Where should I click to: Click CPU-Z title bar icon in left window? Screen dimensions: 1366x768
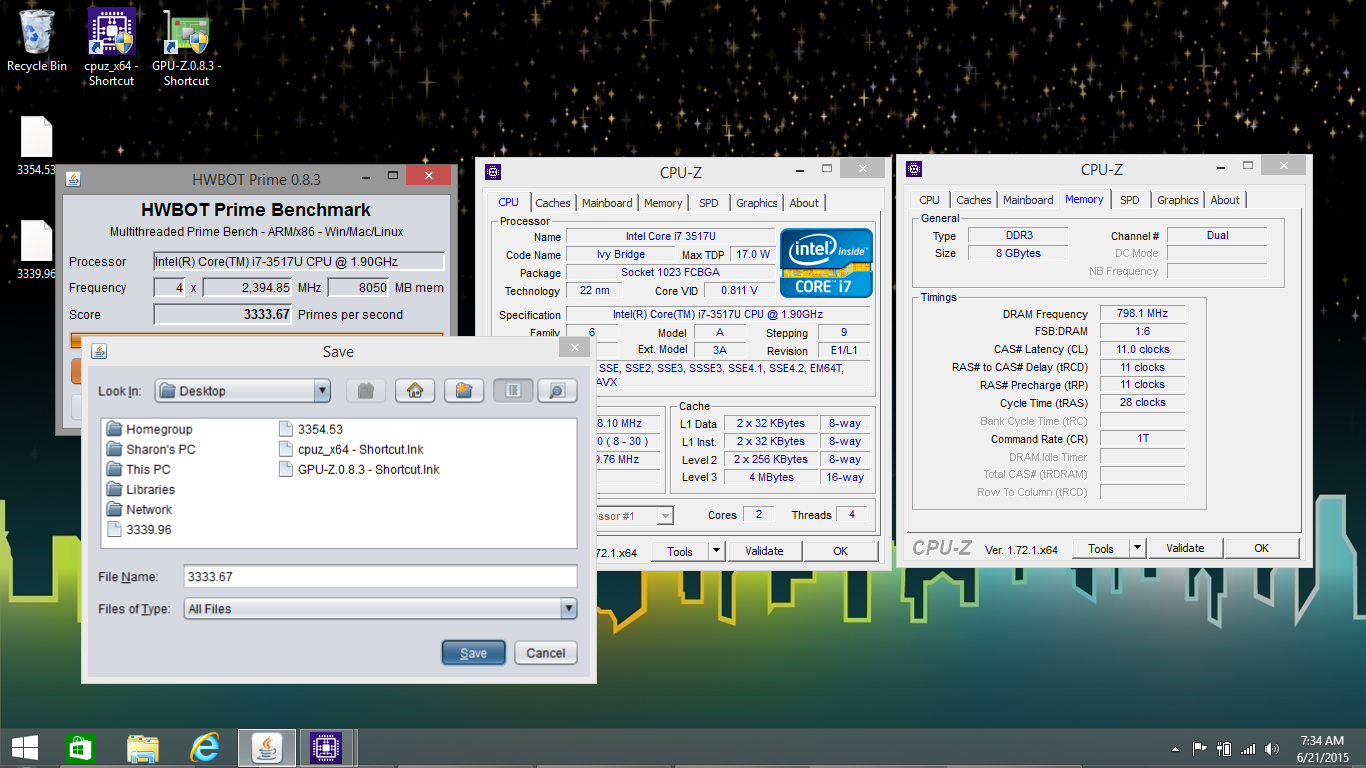pyautogui.click(x=493, y=172)
